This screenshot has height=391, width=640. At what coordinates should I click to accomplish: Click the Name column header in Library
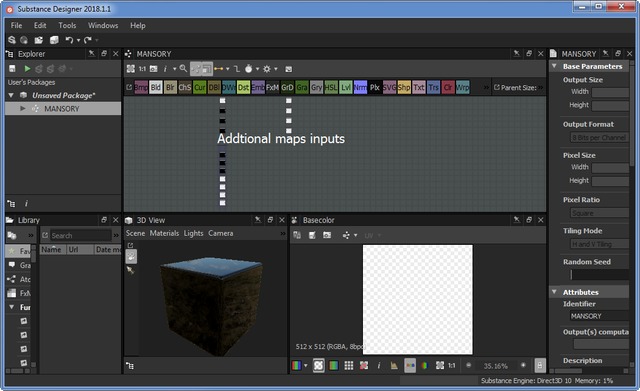[x=52, y=249]
